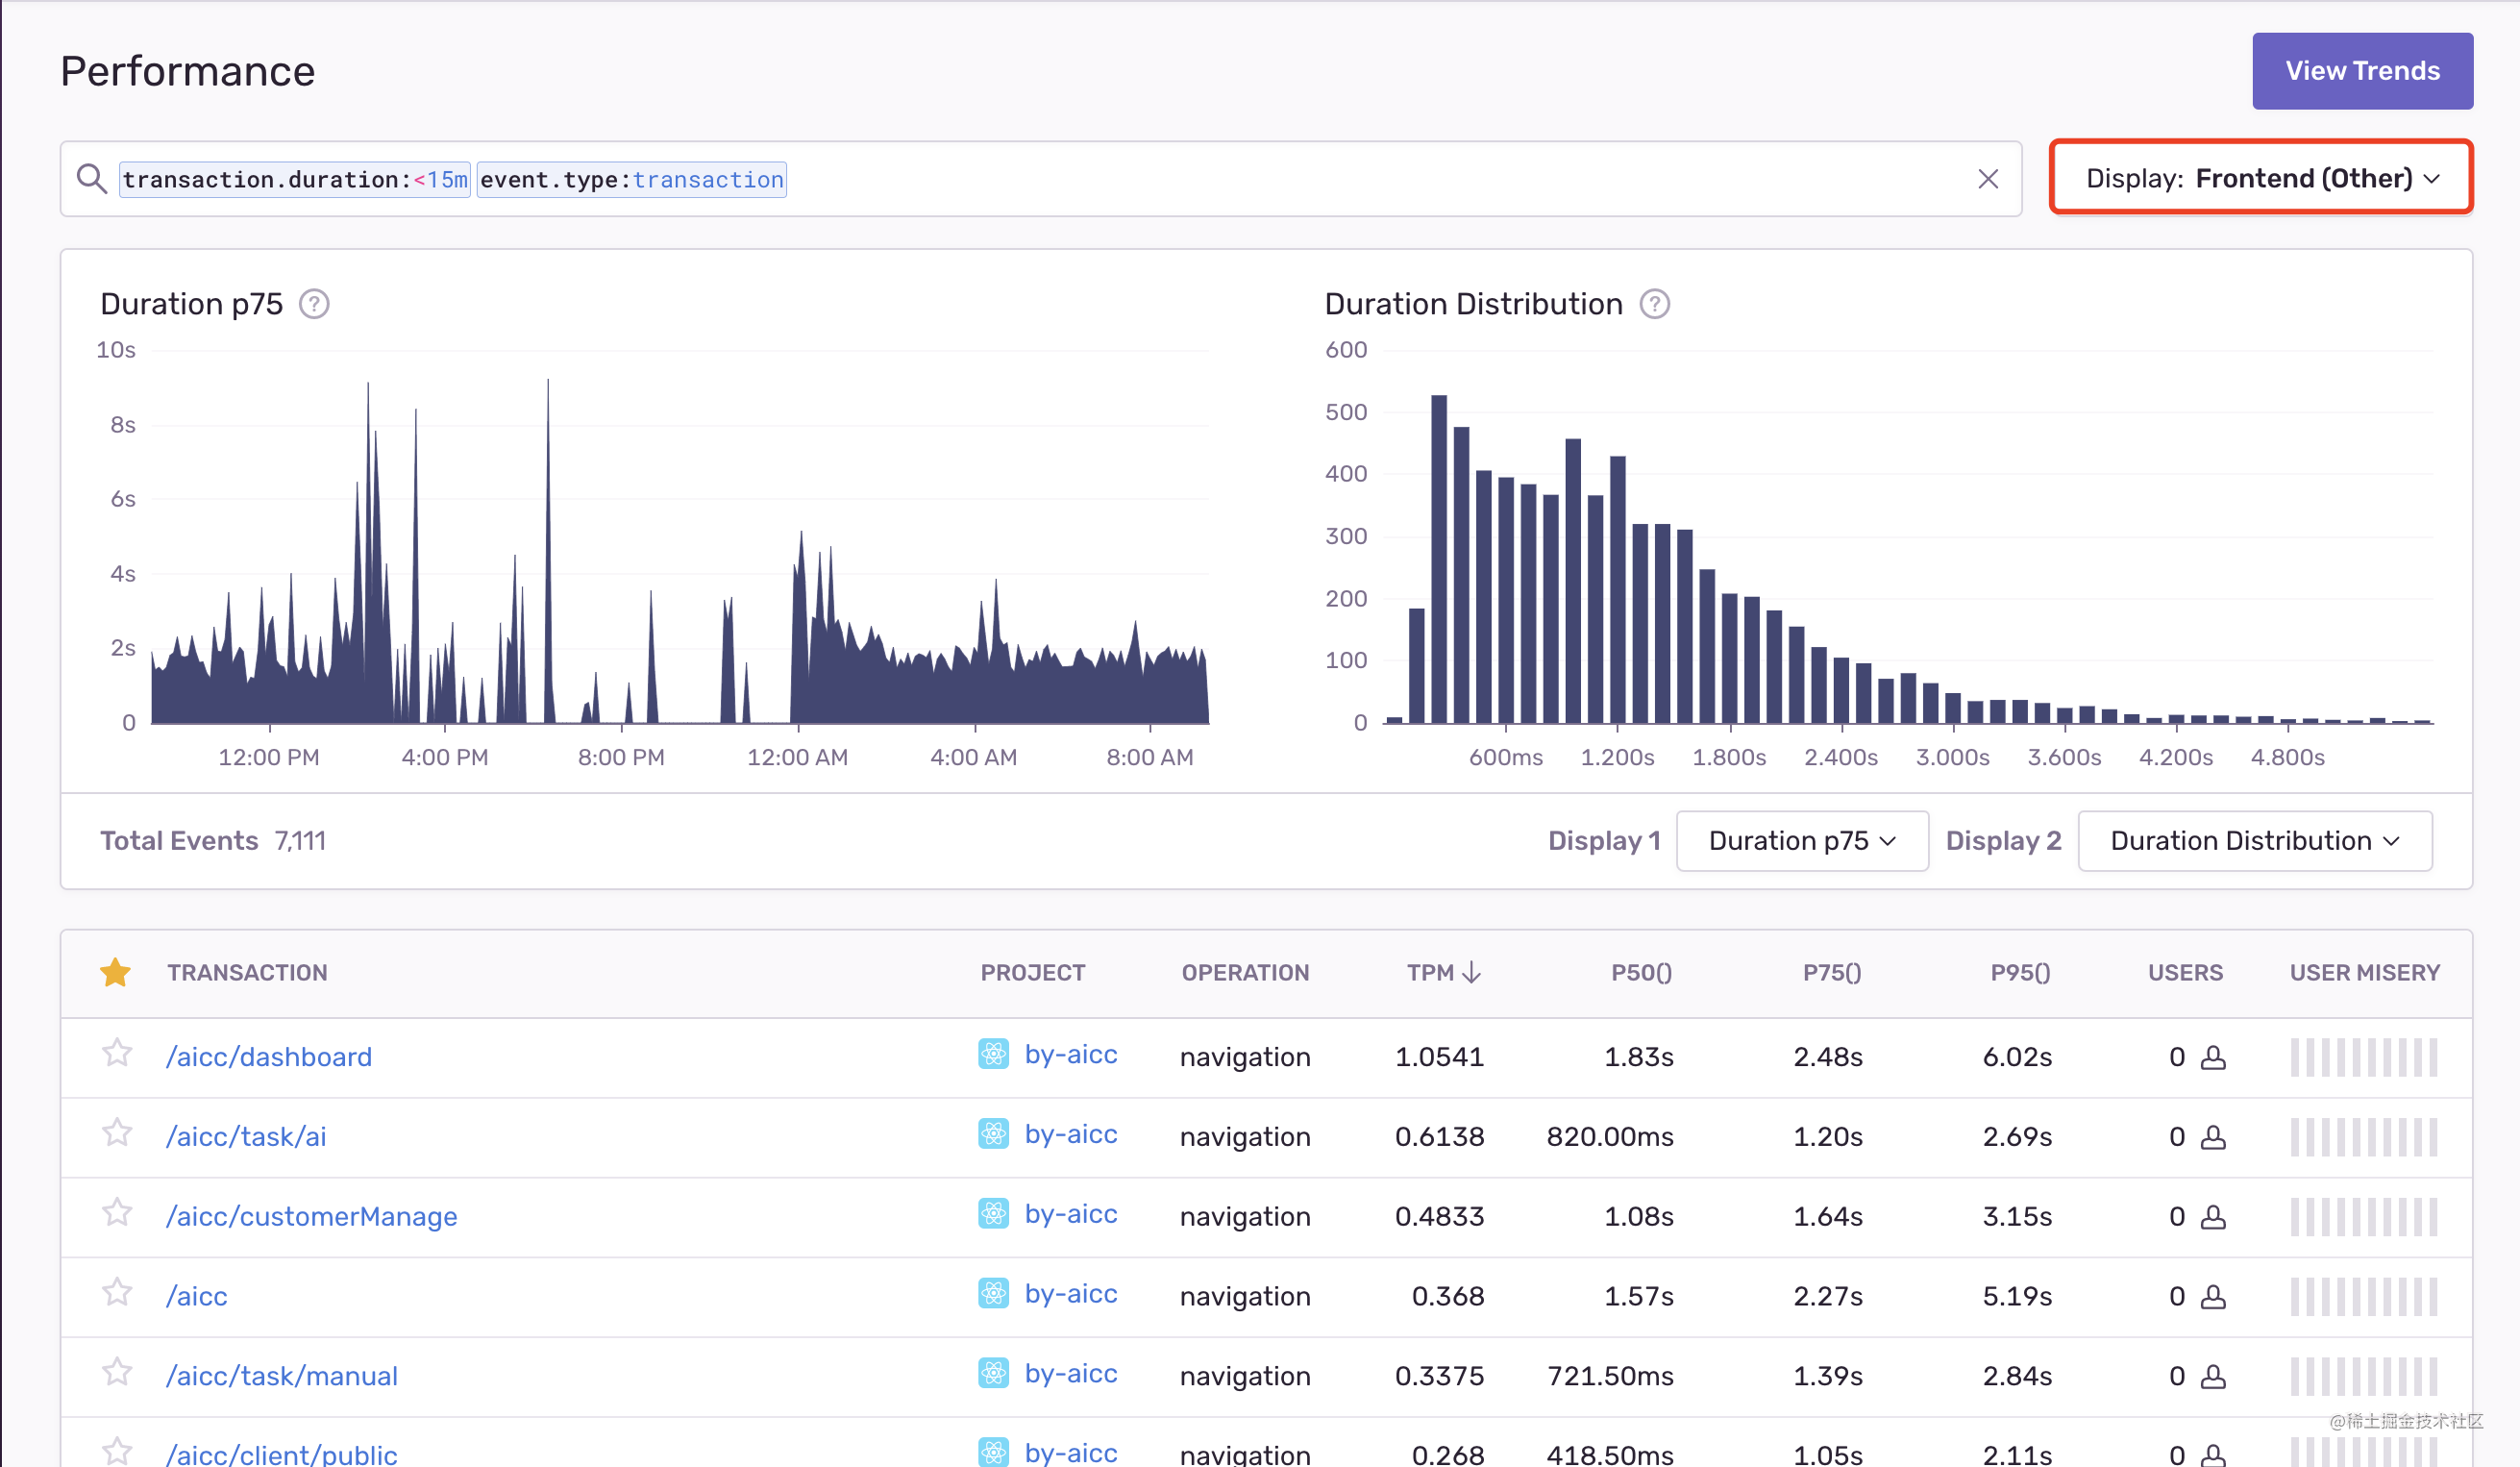Screen dimensions: 2520x1467
Task: Sort by the USER MISERY column header
Action: pos(2364,972)
